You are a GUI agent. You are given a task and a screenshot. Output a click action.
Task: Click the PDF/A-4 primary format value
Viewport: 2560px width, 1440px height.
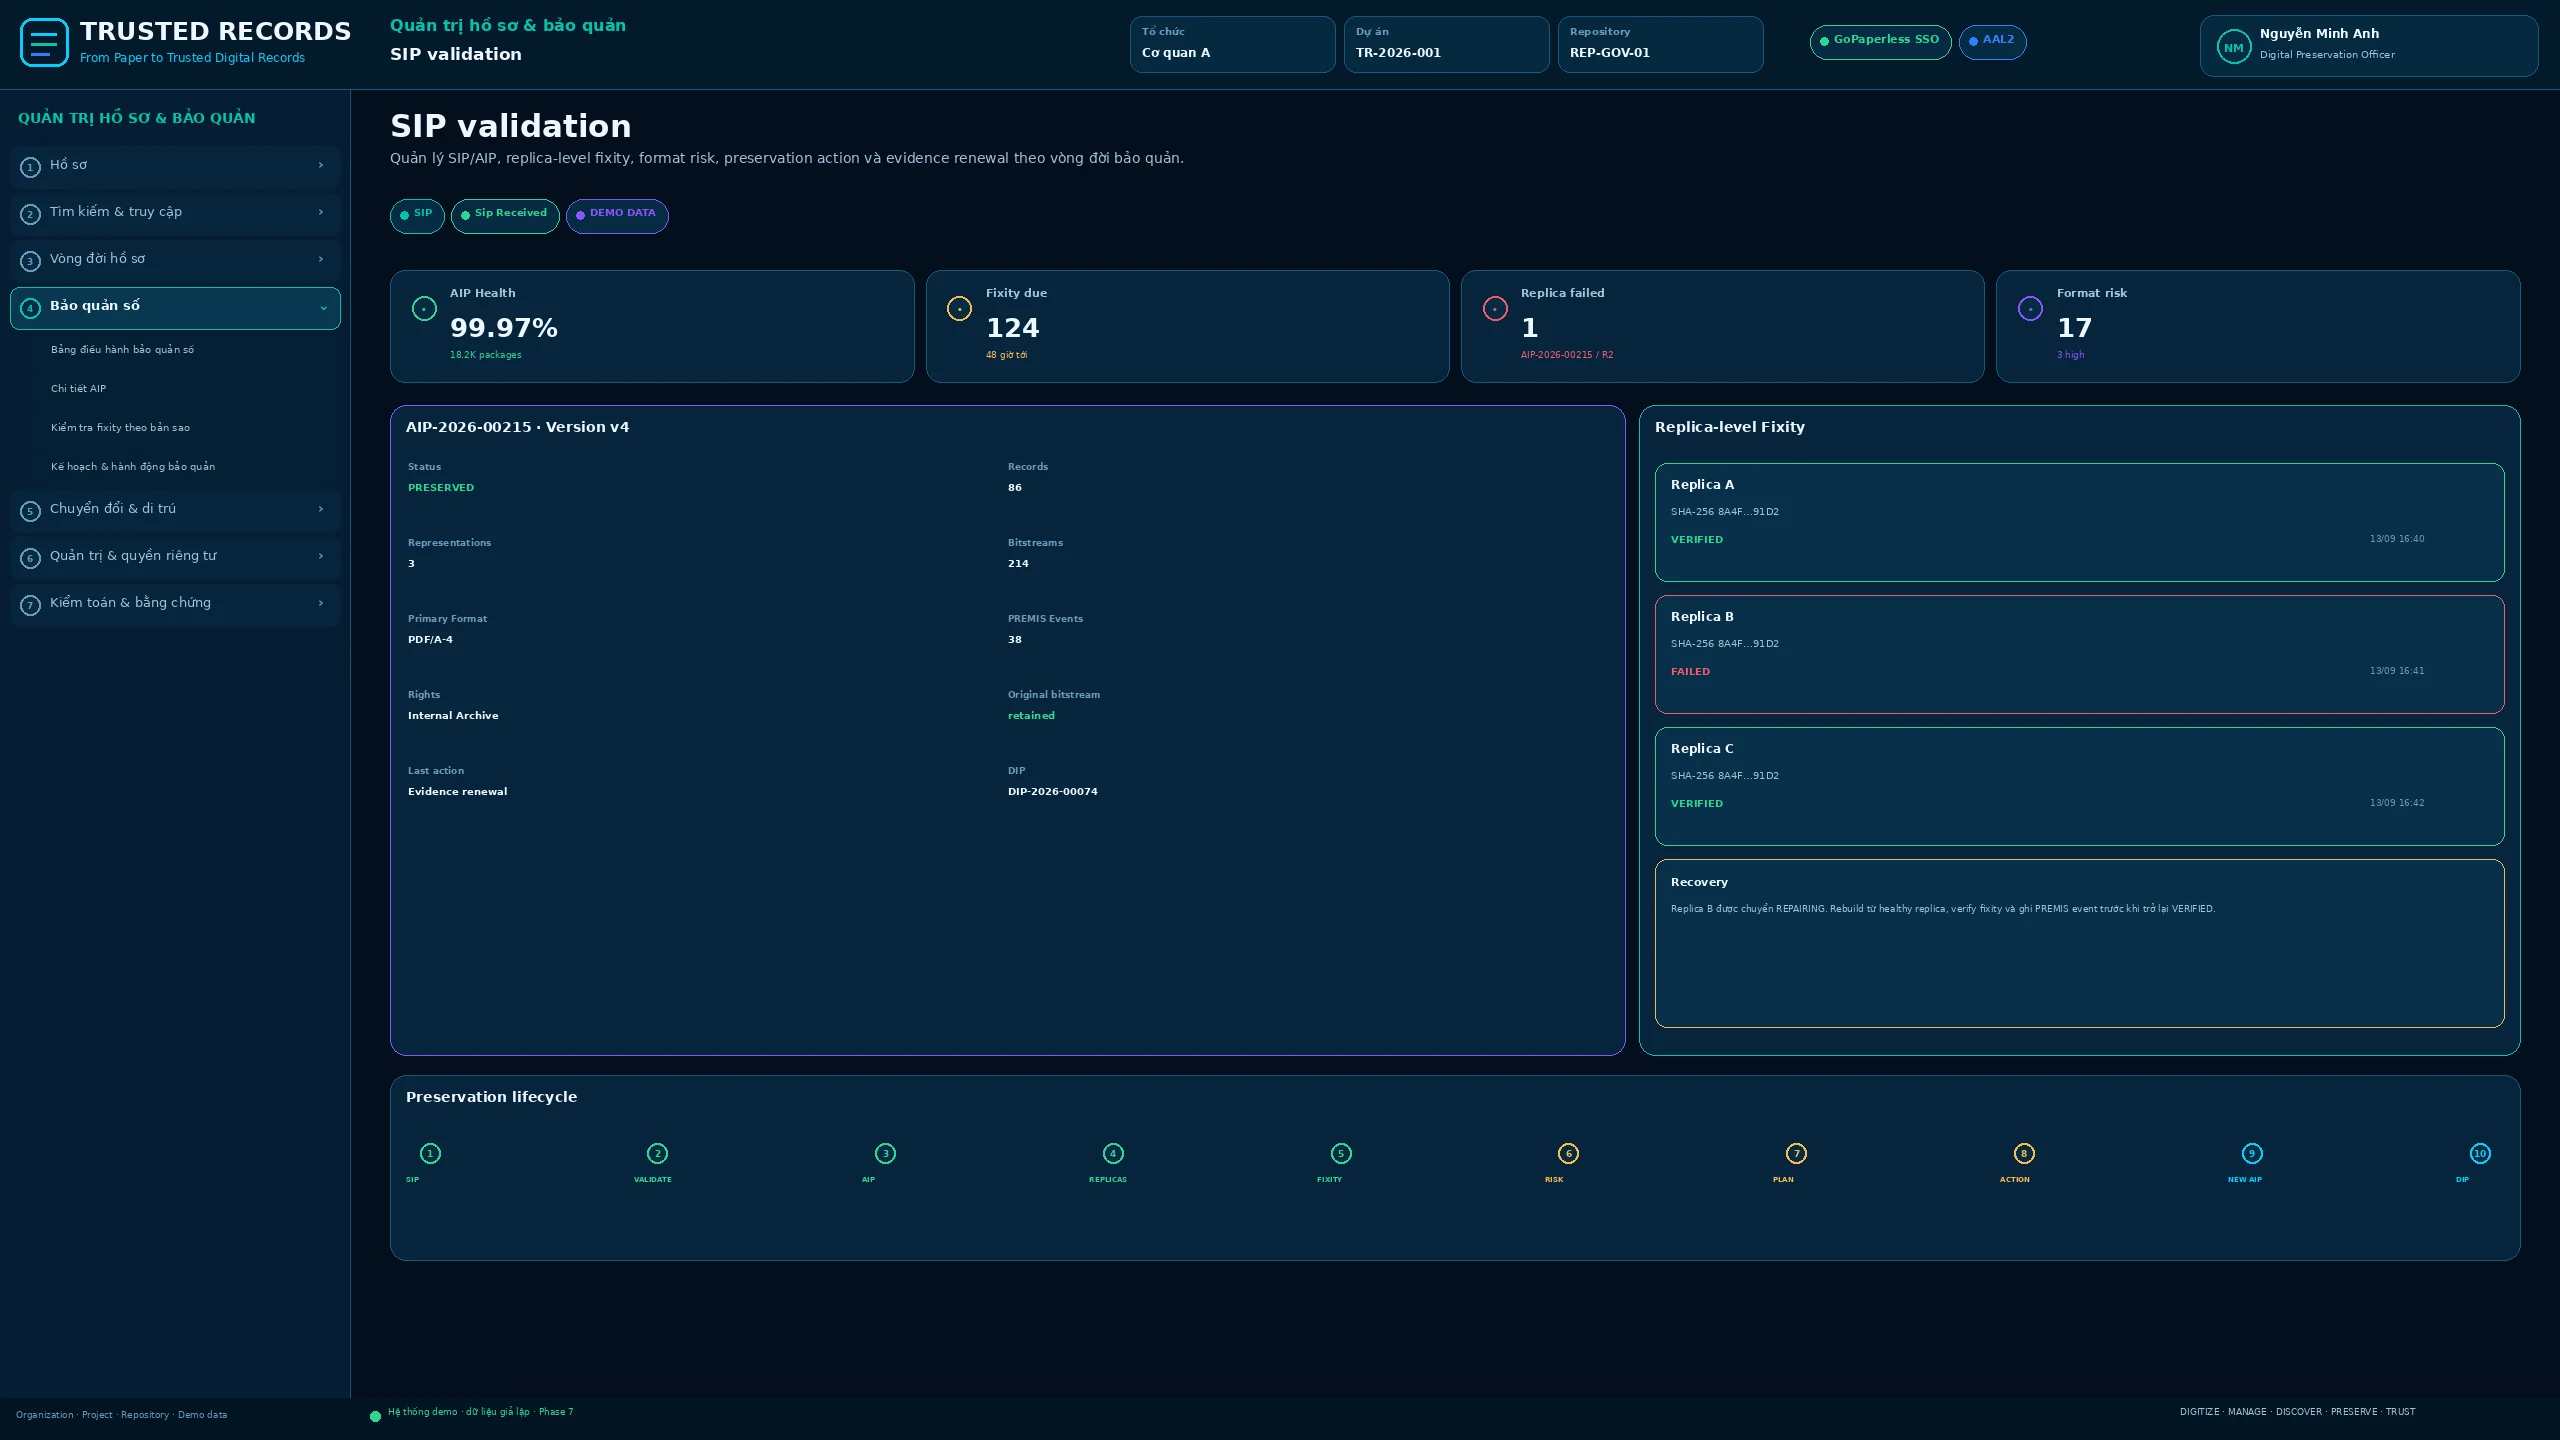[x=430, y=640]
